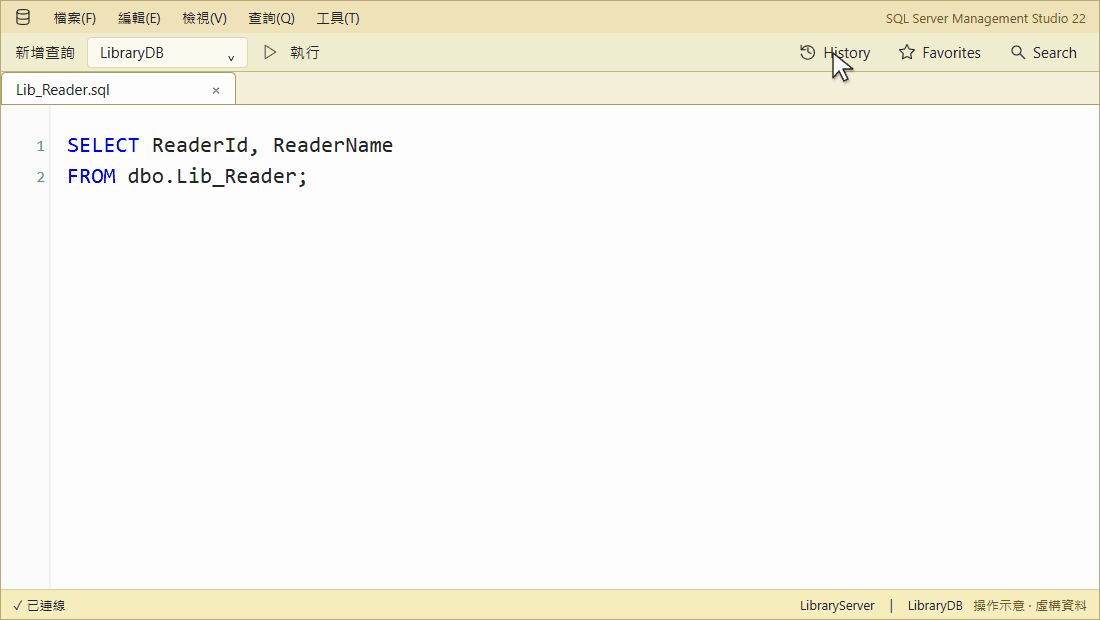This screenshot has height=620, width=1100.
Task: Open the 檔案(F) menu
Action: [75, 18]
